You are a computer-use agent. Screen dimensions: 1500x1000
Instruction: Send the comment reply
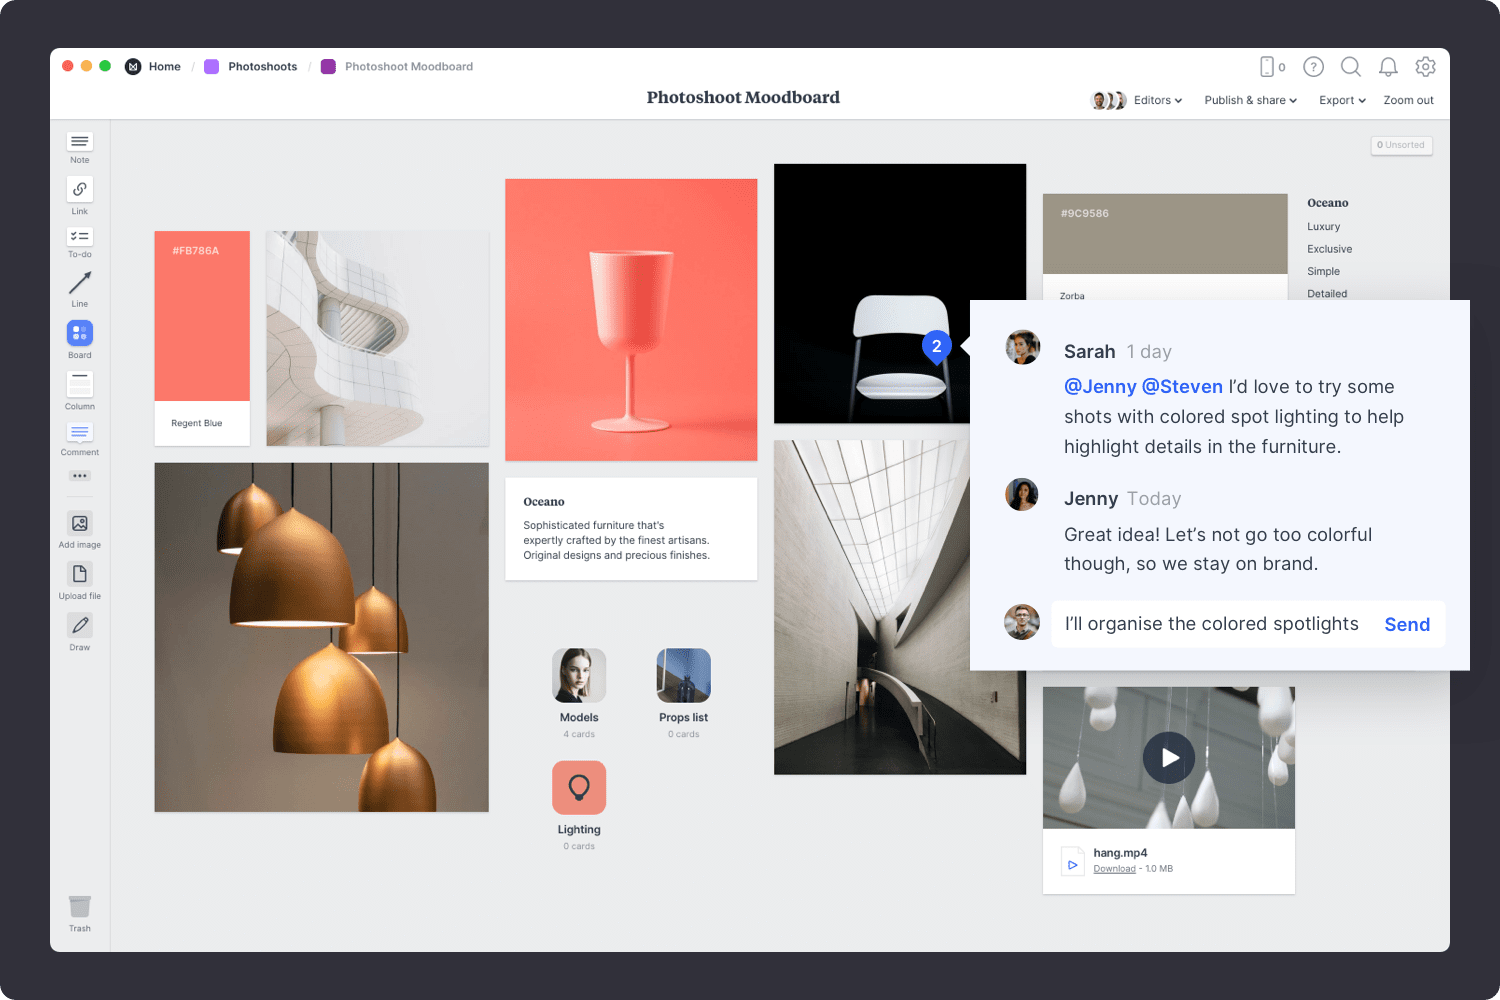tap(1407, 625)
